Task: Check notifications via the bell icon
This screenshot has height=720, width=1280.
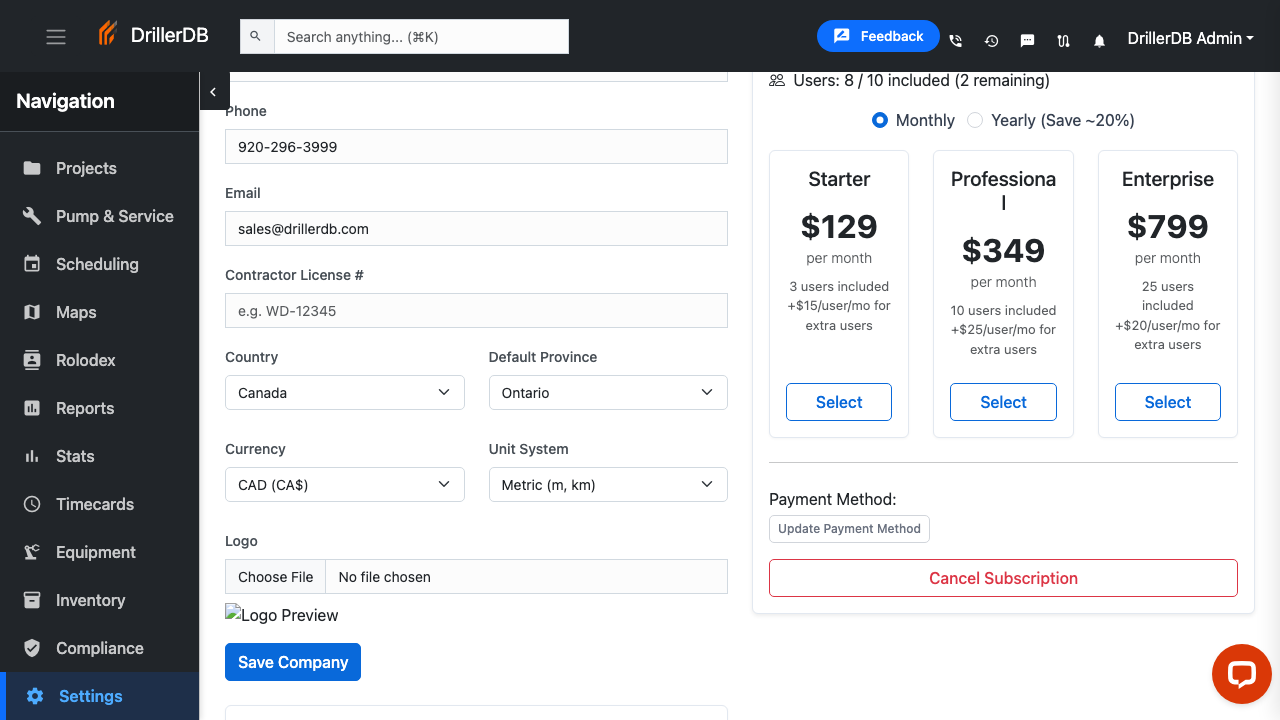Action: click(1099, 40)
